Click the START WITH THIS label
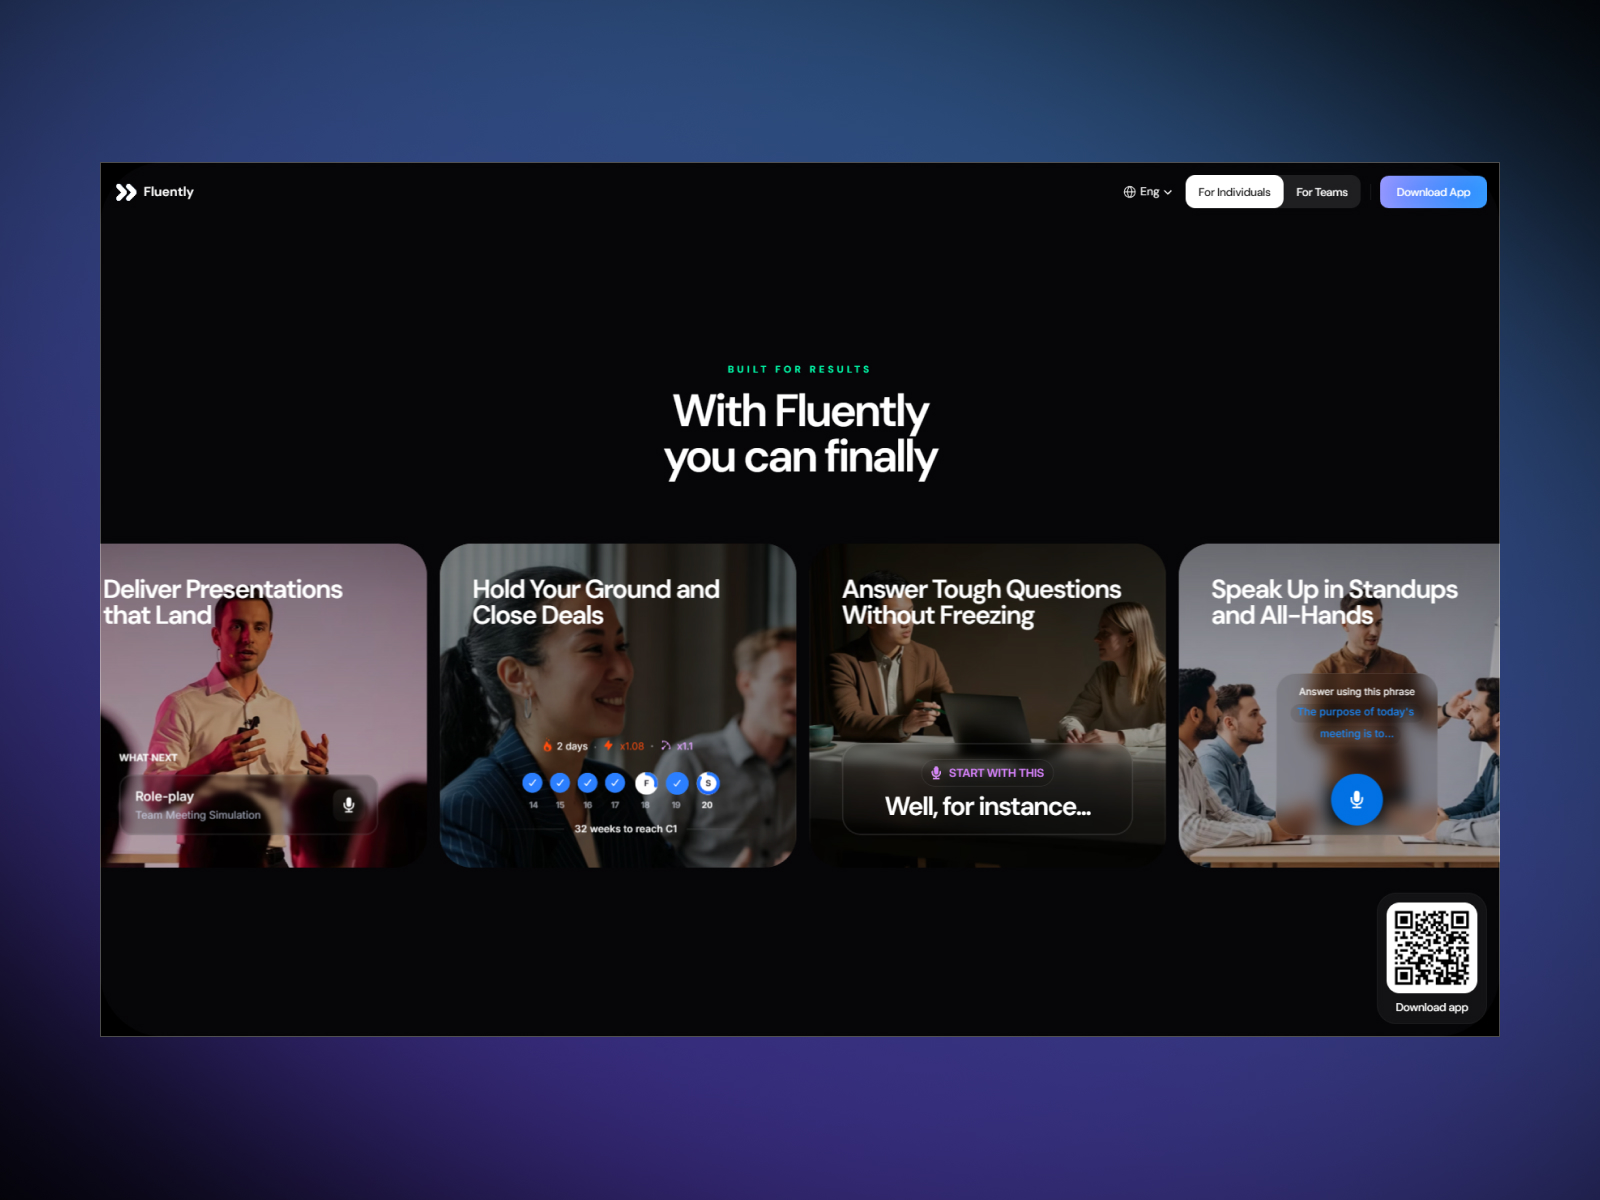 click(x=996, y=773)
